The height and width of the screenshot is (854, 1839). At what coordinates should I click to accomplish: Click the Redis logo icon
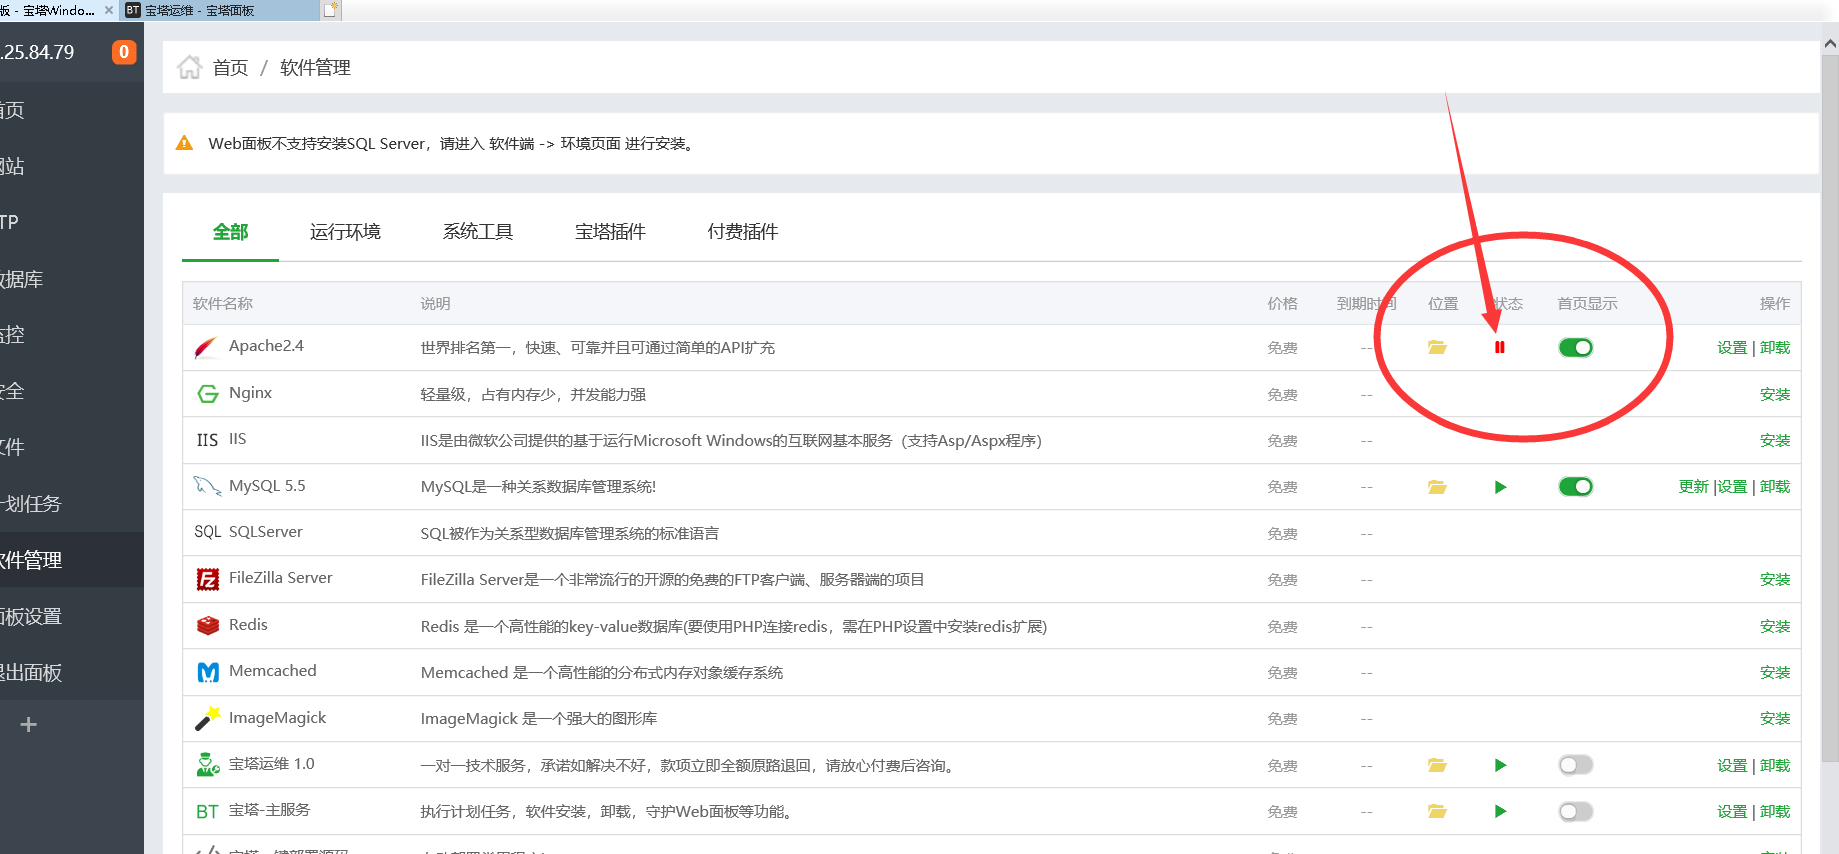click(x=208, y=626)
